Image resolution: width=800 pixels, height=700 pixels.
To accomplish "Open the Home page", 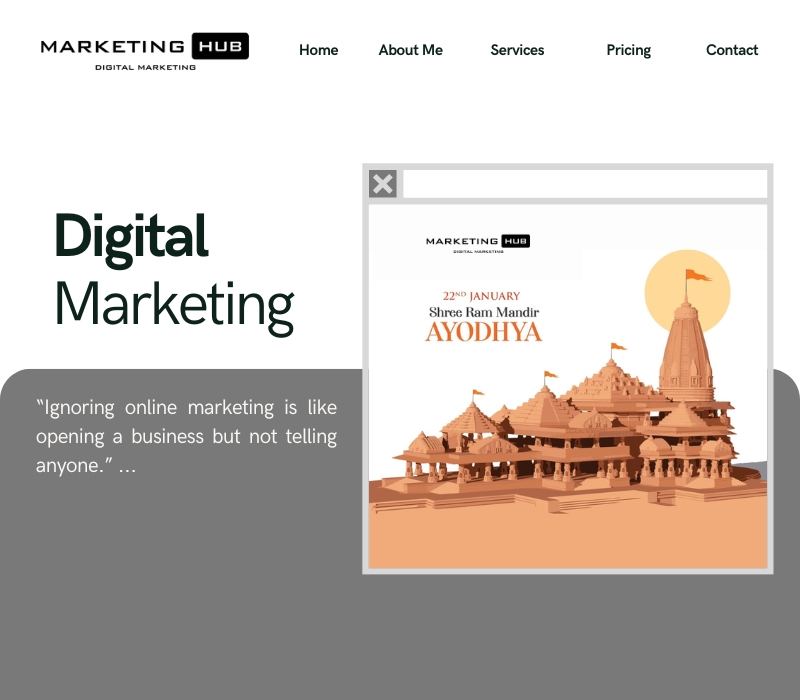I will 318,50.
